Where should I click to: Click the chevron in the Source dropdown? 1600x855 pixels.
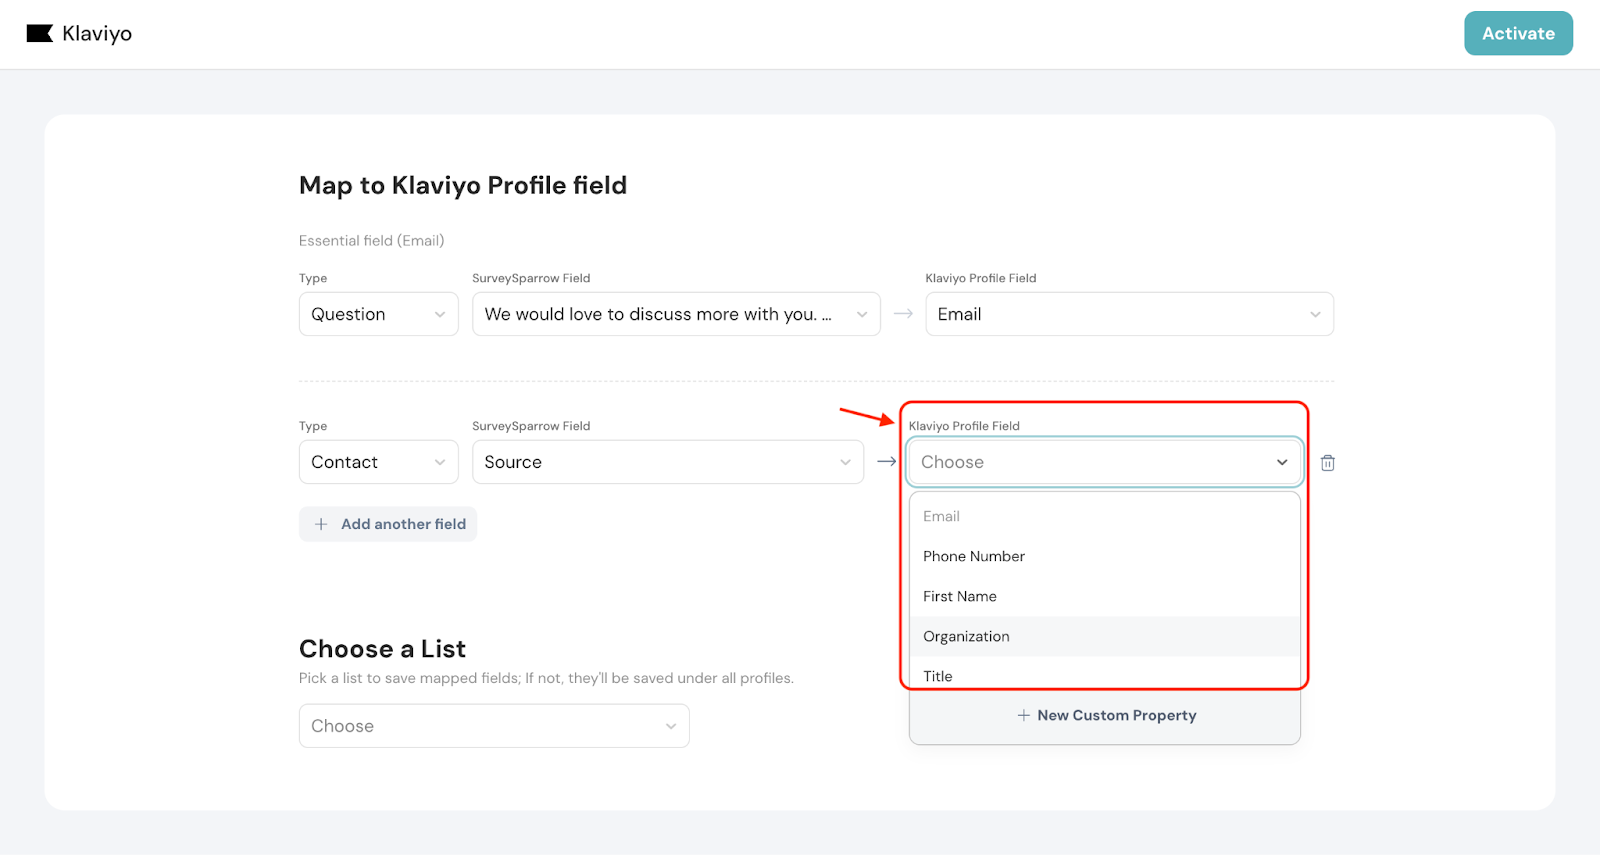click(x=845, y=463)
